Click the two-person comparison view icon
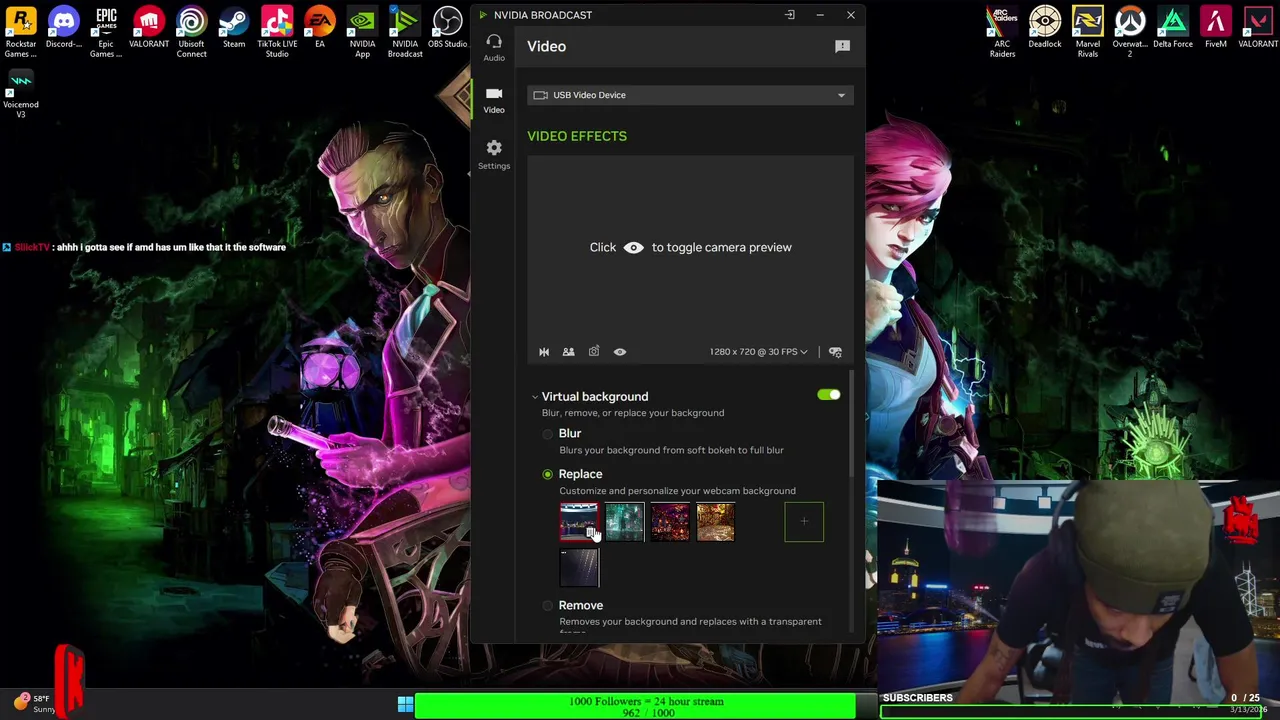The height and width of the screenshot is (720, 1280). pyautogui.click(x=568, y=352)
